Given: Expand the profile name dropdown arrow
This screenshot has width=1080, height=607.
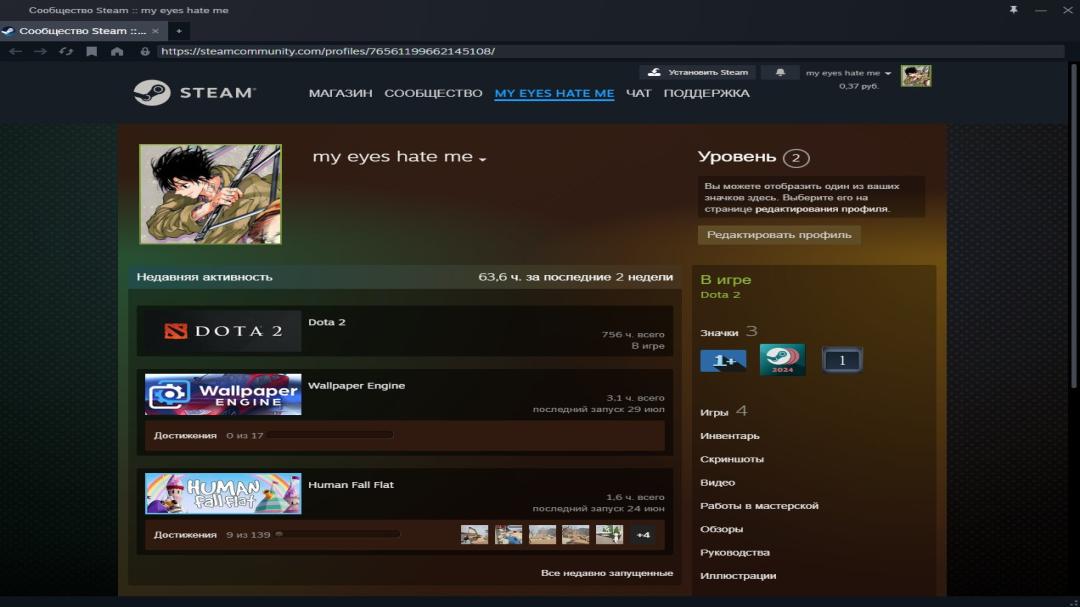Looking at the screenshot, I should (483, 159).
